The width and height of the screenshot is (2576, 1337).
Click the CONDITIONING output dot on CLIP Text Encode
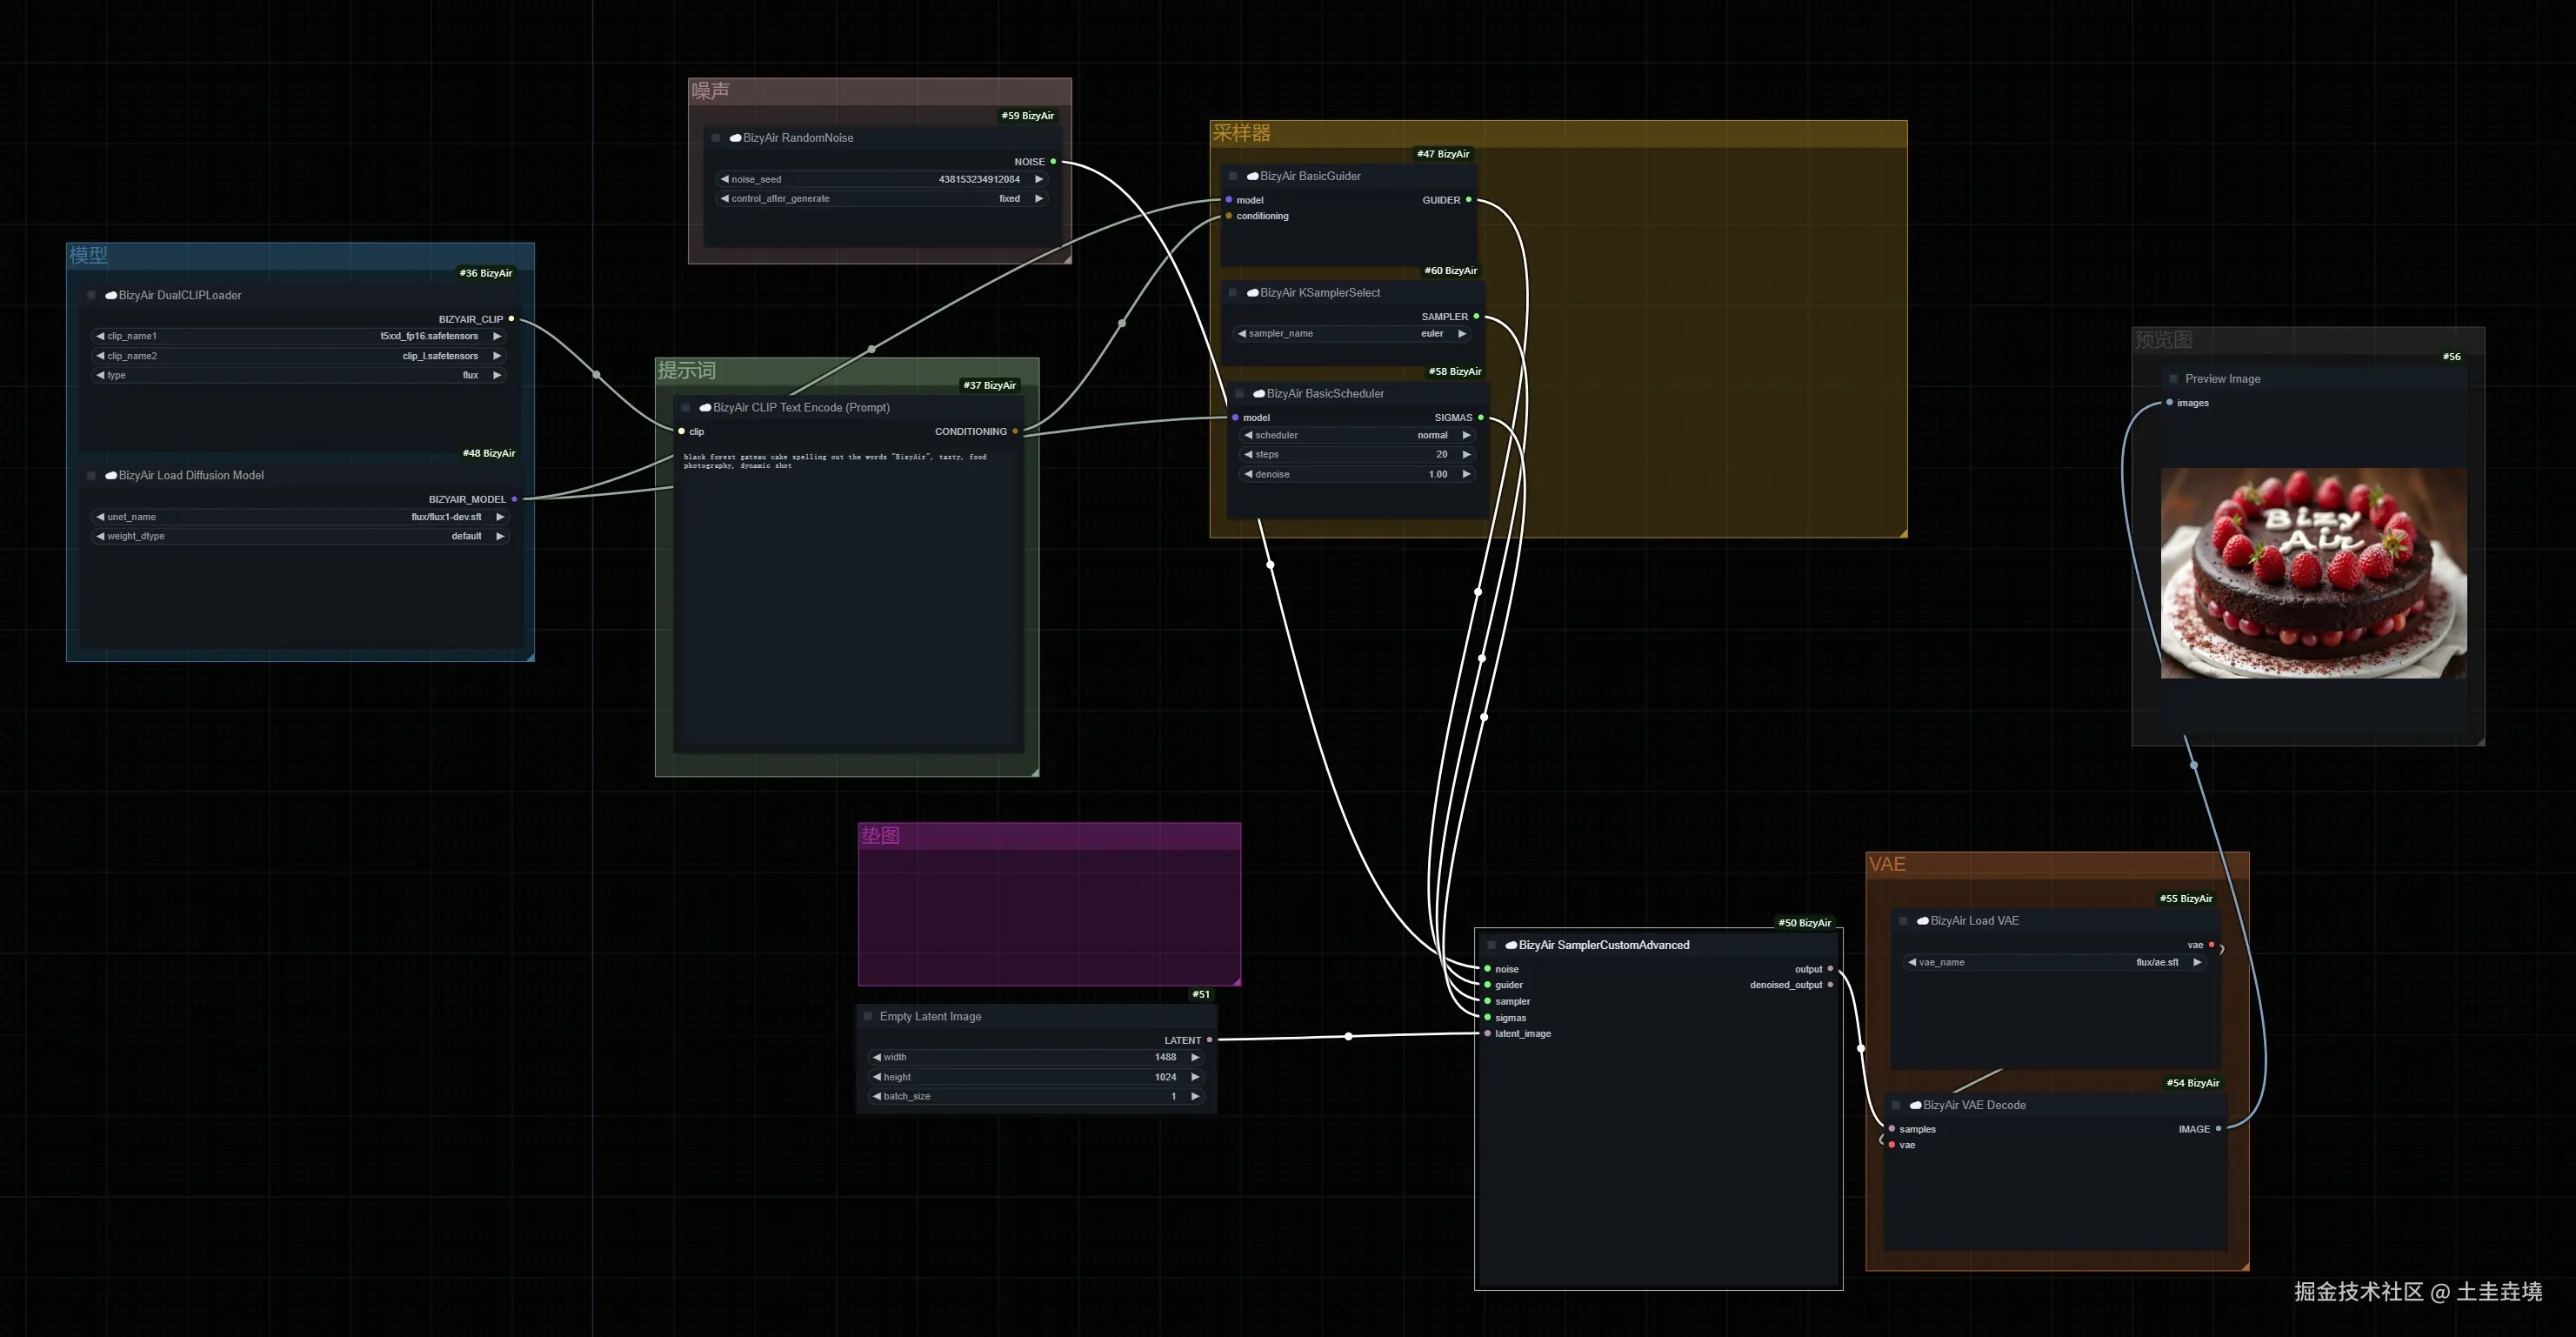1015,432
